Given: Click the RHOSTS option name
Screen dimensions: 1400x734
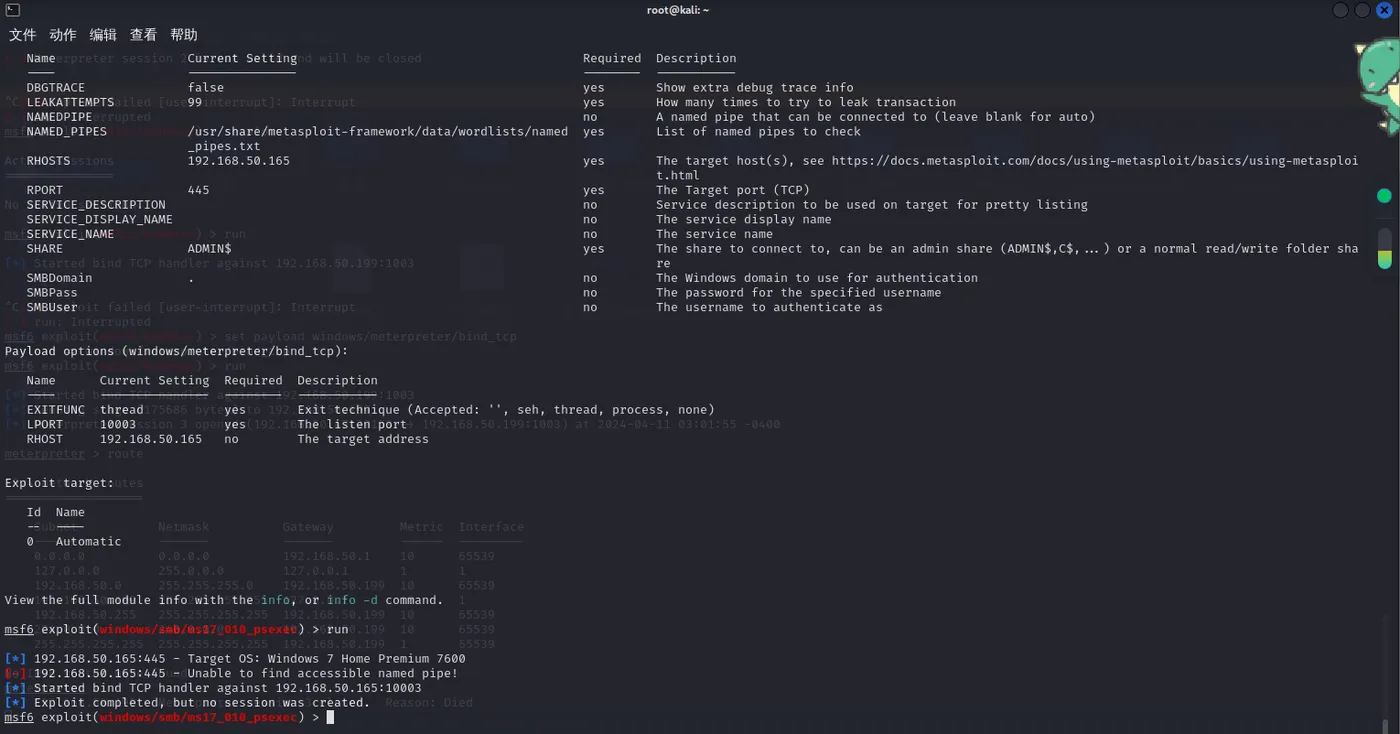Looking at the screenshot, I should point(49,161).
